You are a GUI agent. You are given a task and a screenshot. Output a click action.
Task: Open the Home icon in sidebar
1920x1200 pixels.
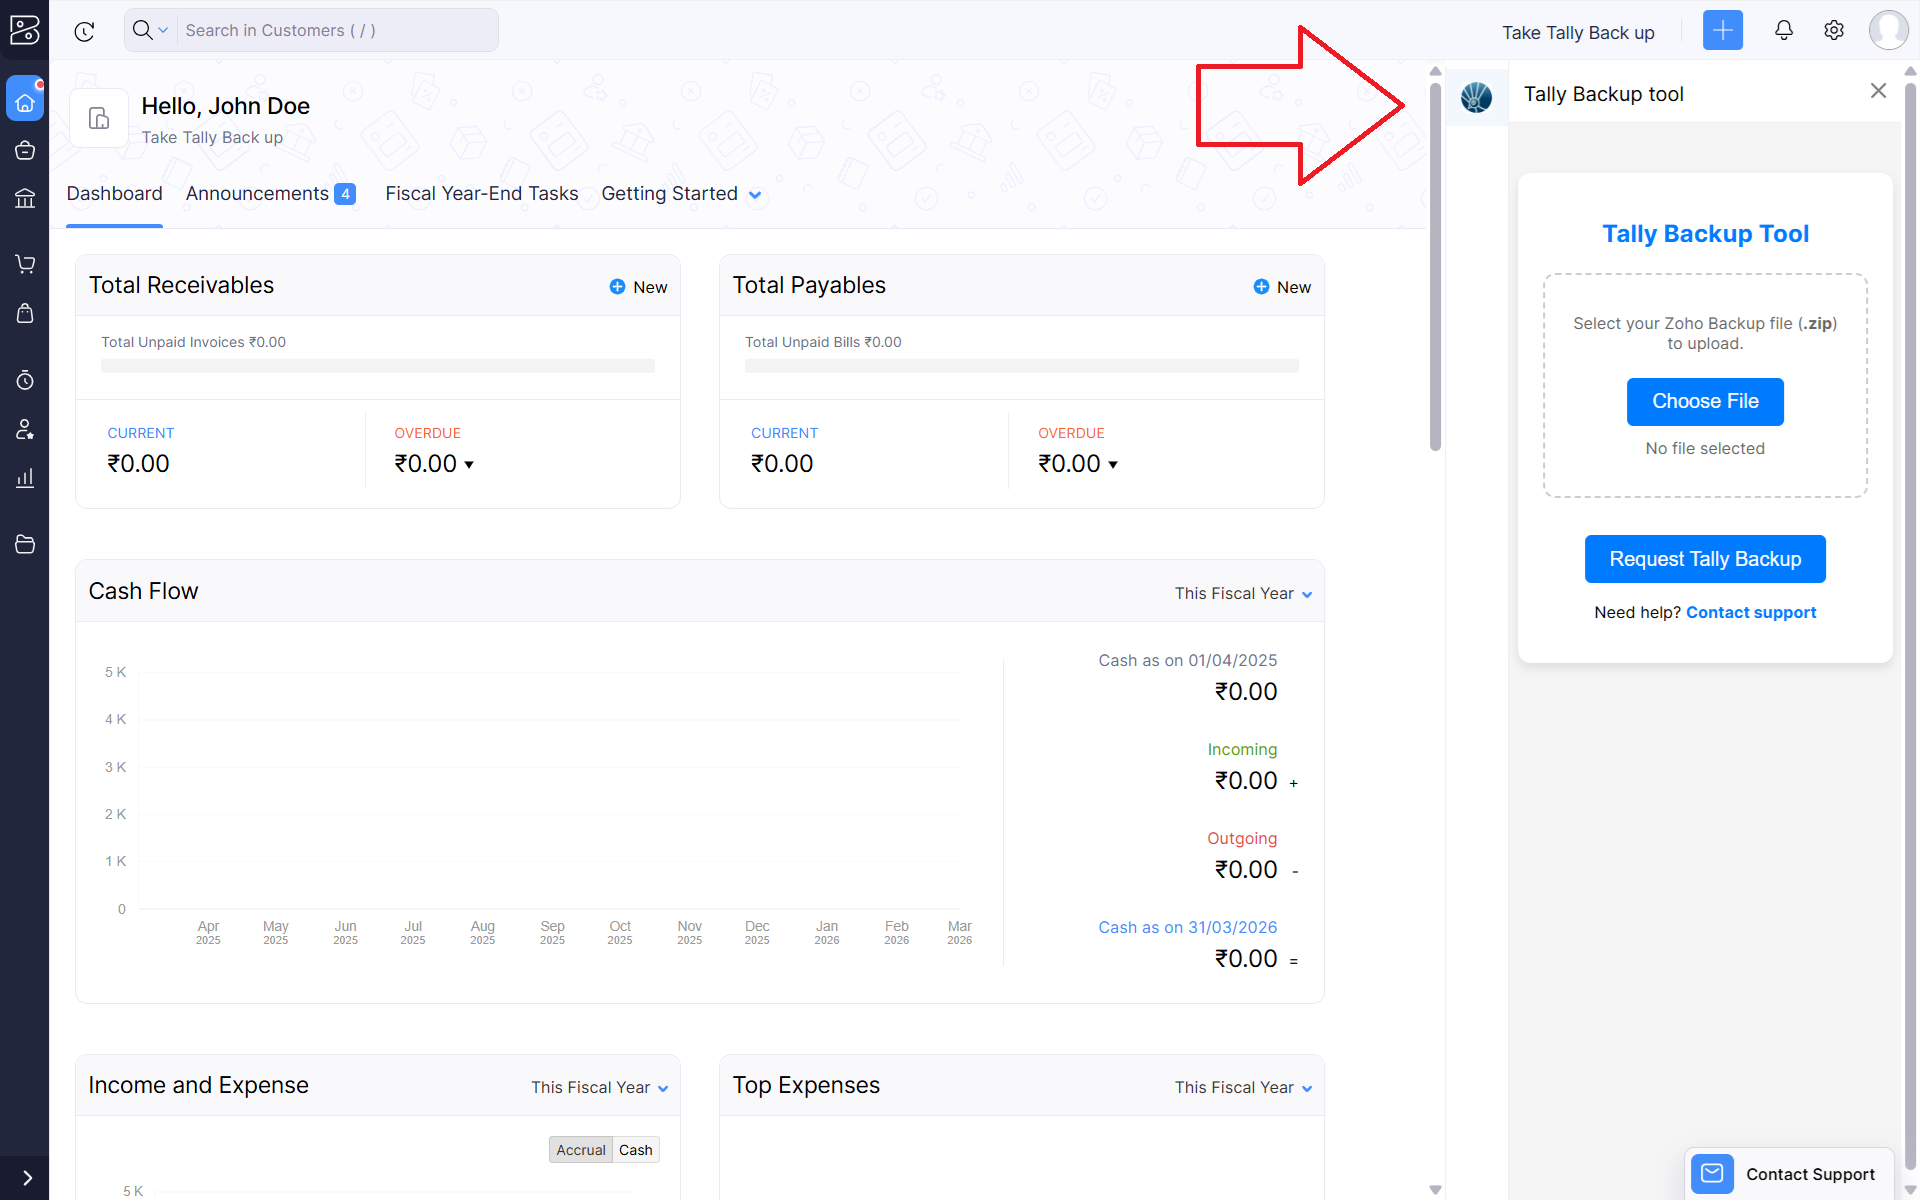(25, 101)
